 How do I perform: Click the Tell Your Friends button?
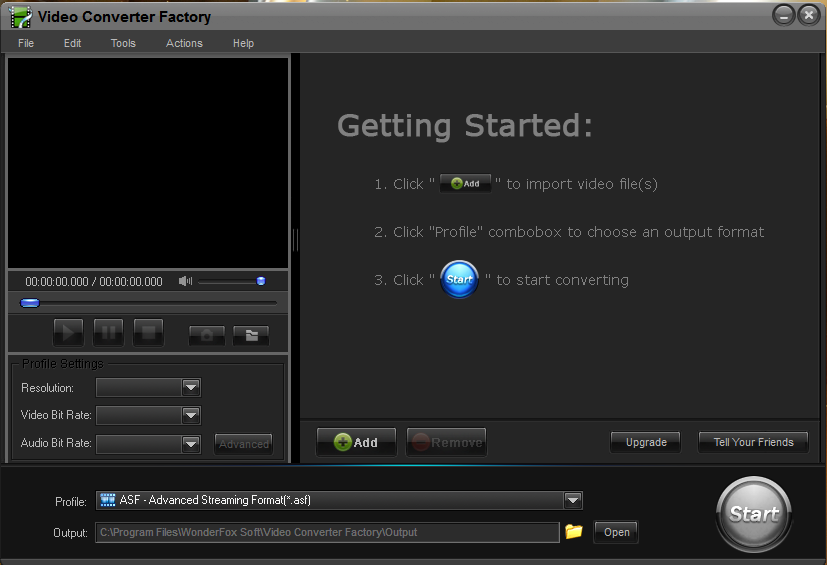point(753,442)
